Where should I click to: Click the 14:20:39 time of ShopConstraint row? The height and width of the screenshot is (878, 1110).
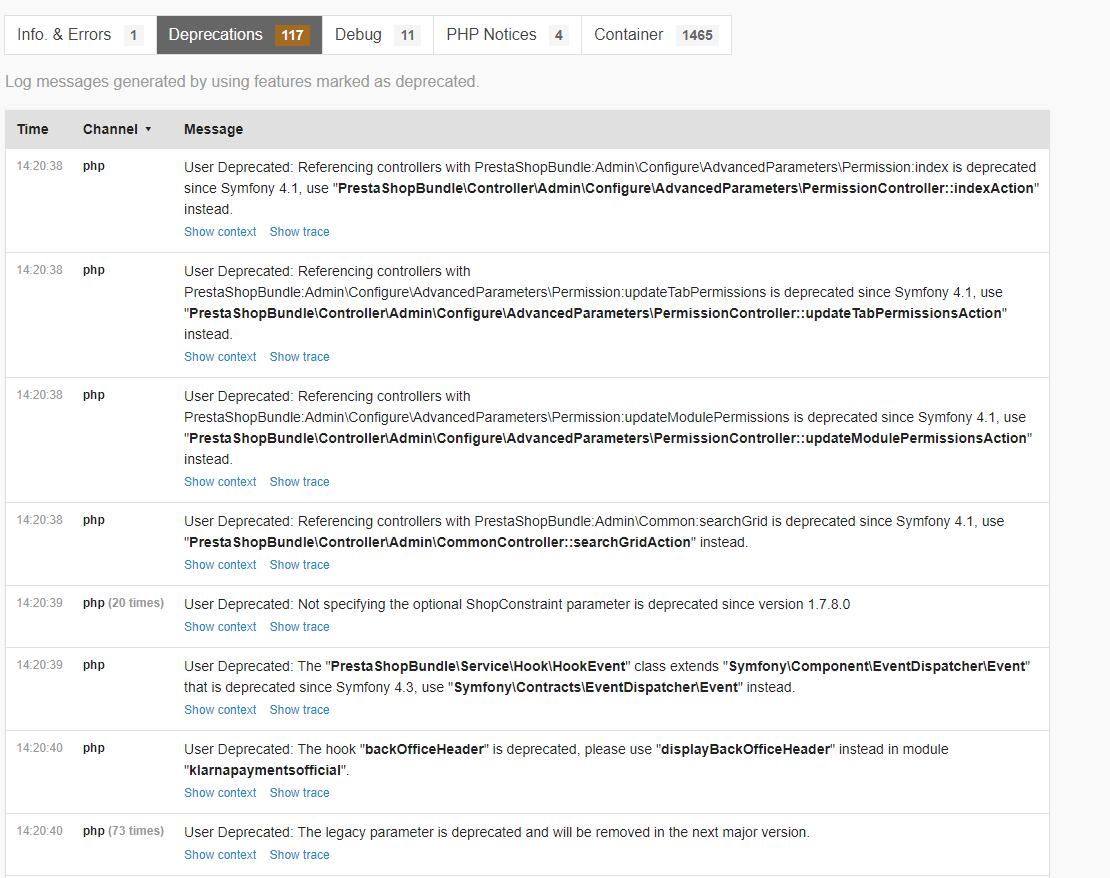[x=40, y=603]
